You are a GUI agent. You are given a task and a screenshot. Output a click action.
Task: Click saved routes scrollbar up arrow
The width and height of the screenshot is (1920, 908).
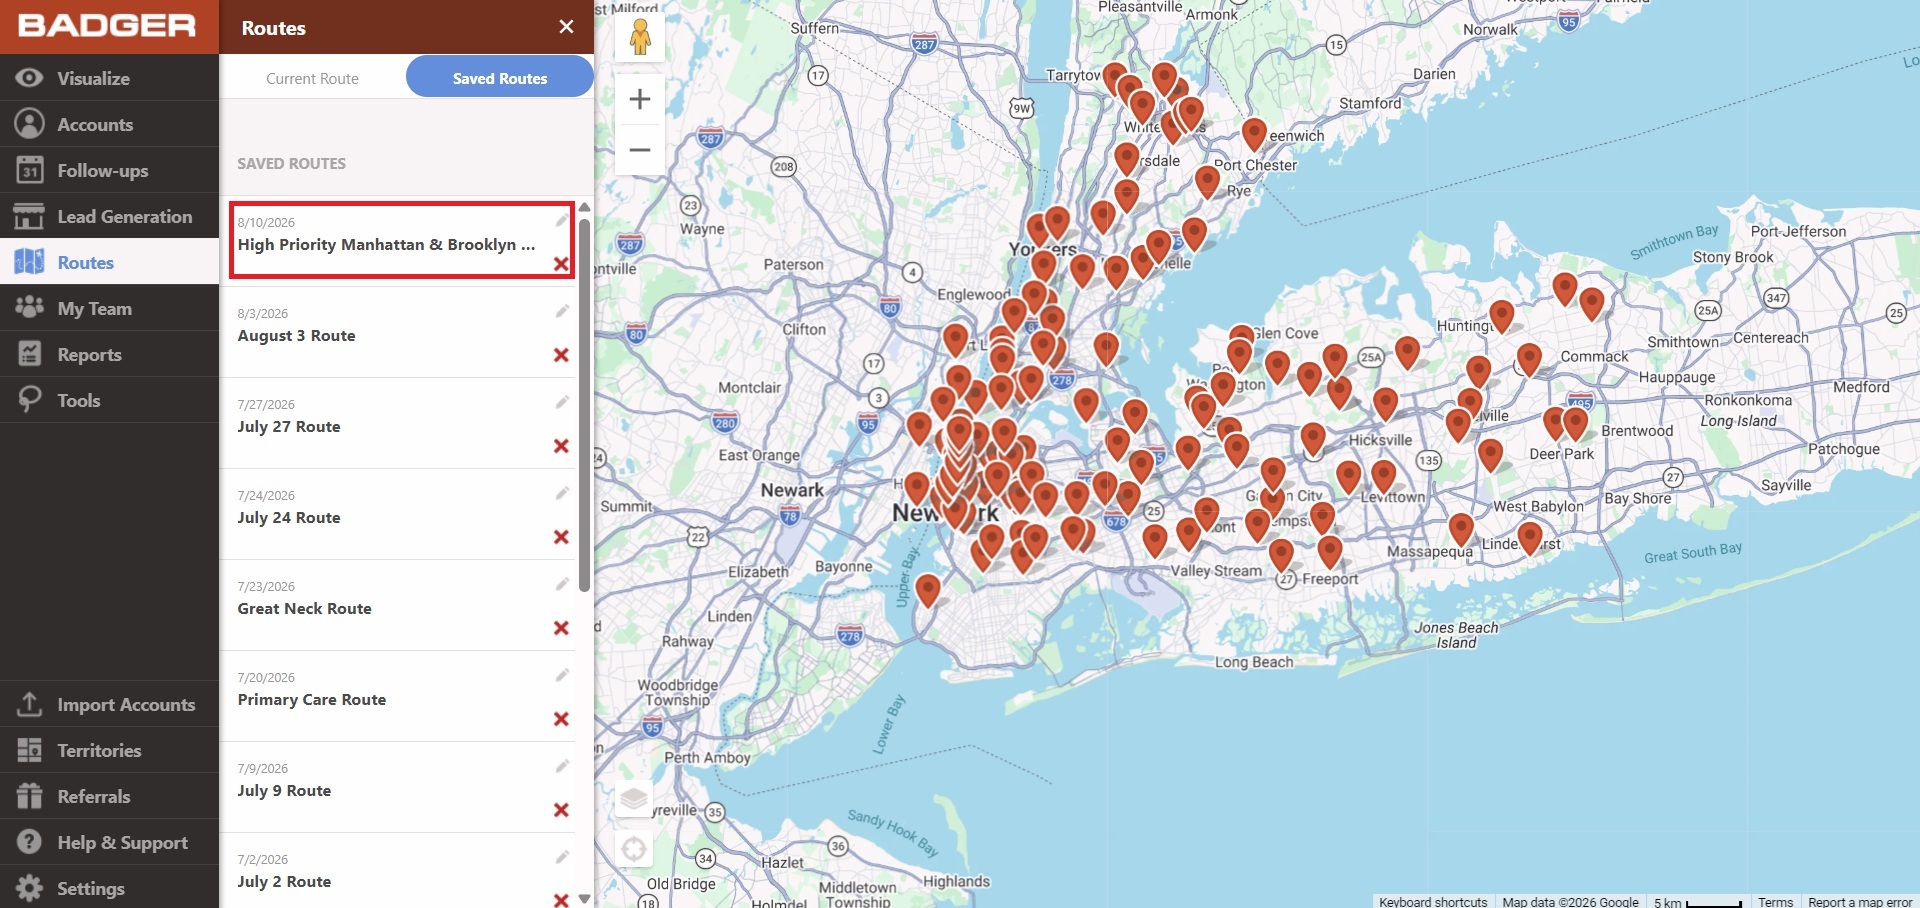tap(585, 207)
